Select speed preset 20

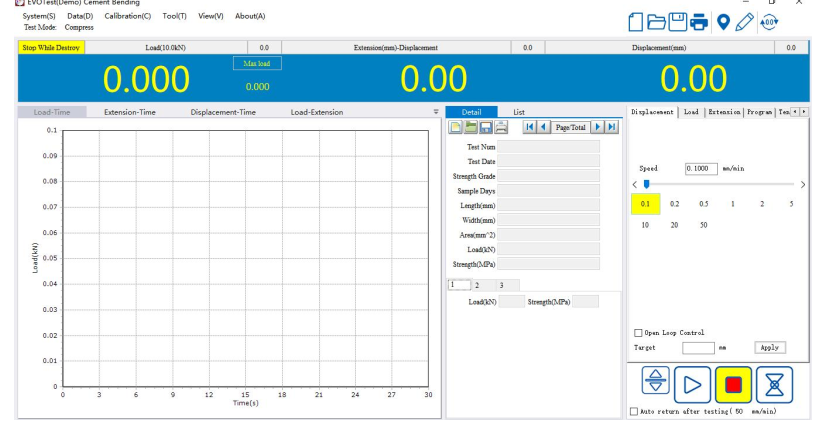[674, 225]
